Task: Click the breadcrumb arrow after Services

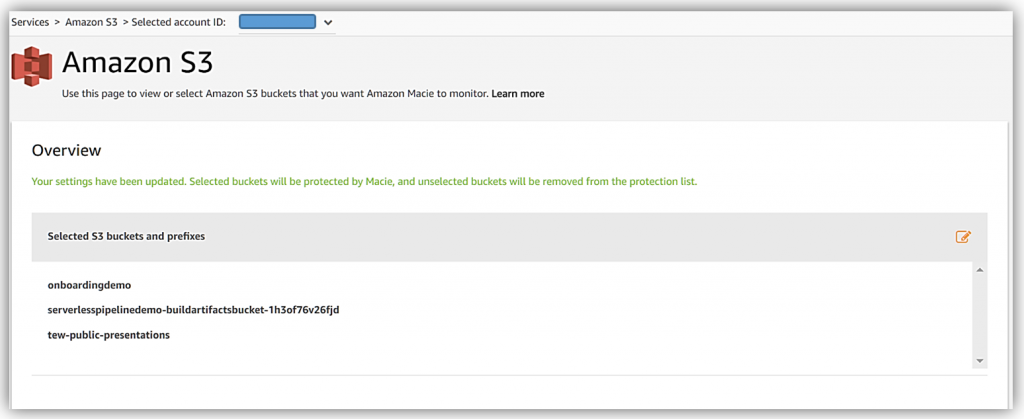Action: click(57, 22)
